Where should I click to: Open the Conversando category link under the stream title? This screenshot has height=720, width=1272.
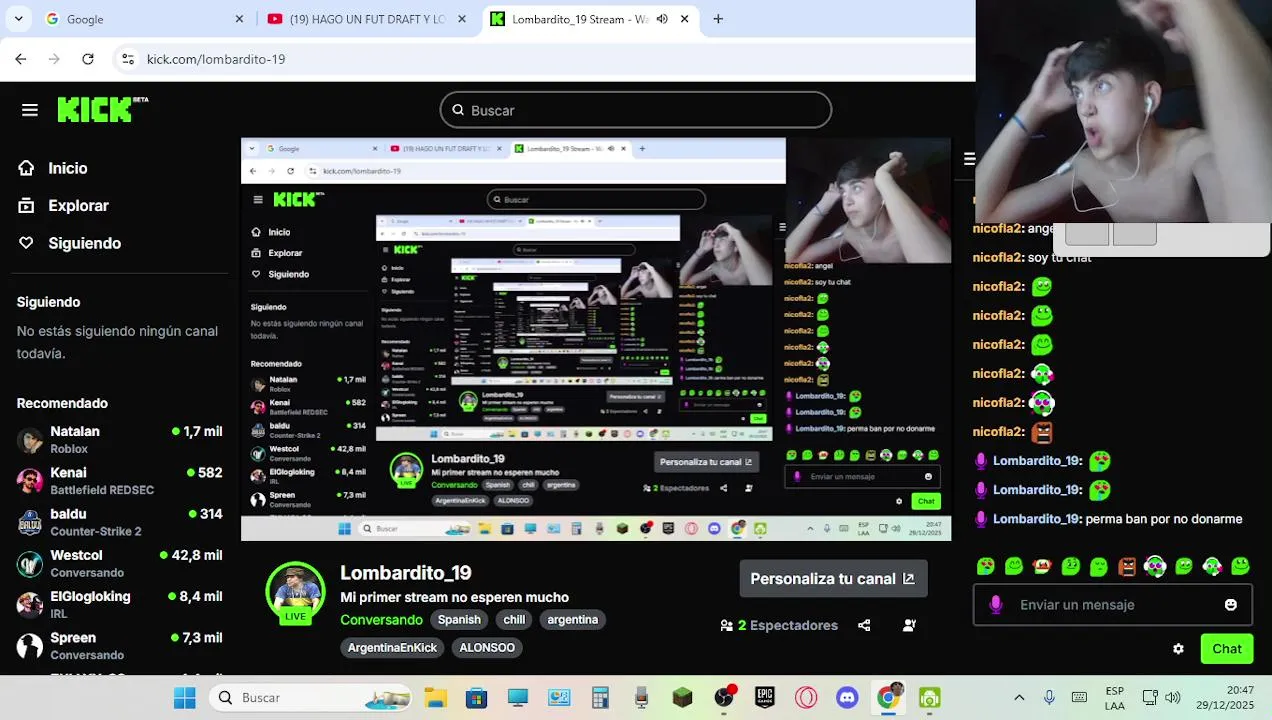pyautogui.click(x=381, y=619)
